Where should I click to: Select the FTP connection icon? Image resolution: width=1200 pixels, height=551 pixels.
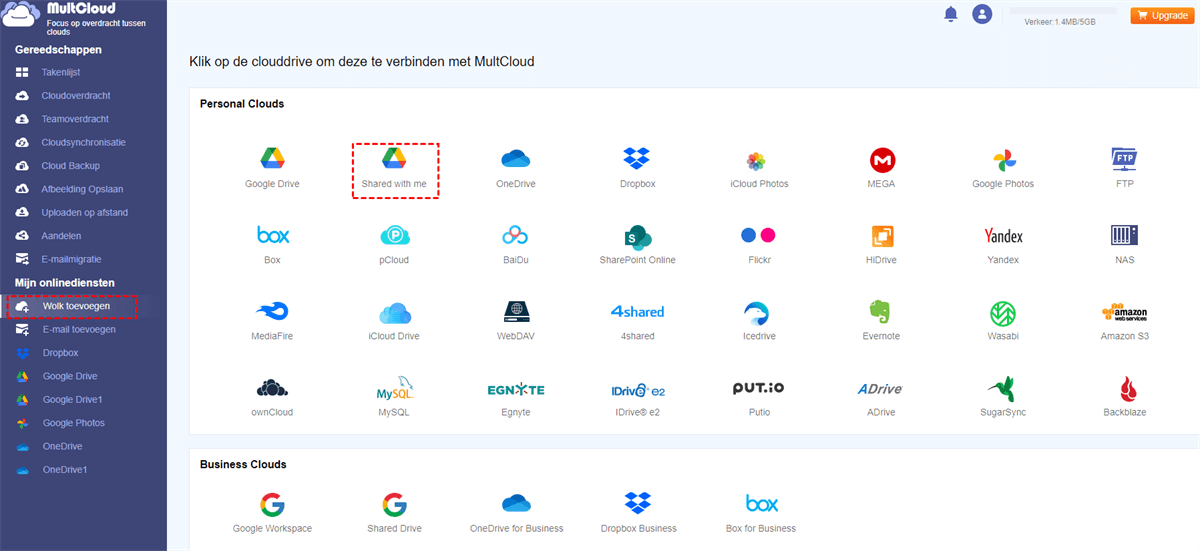(x=1125, y=168)
